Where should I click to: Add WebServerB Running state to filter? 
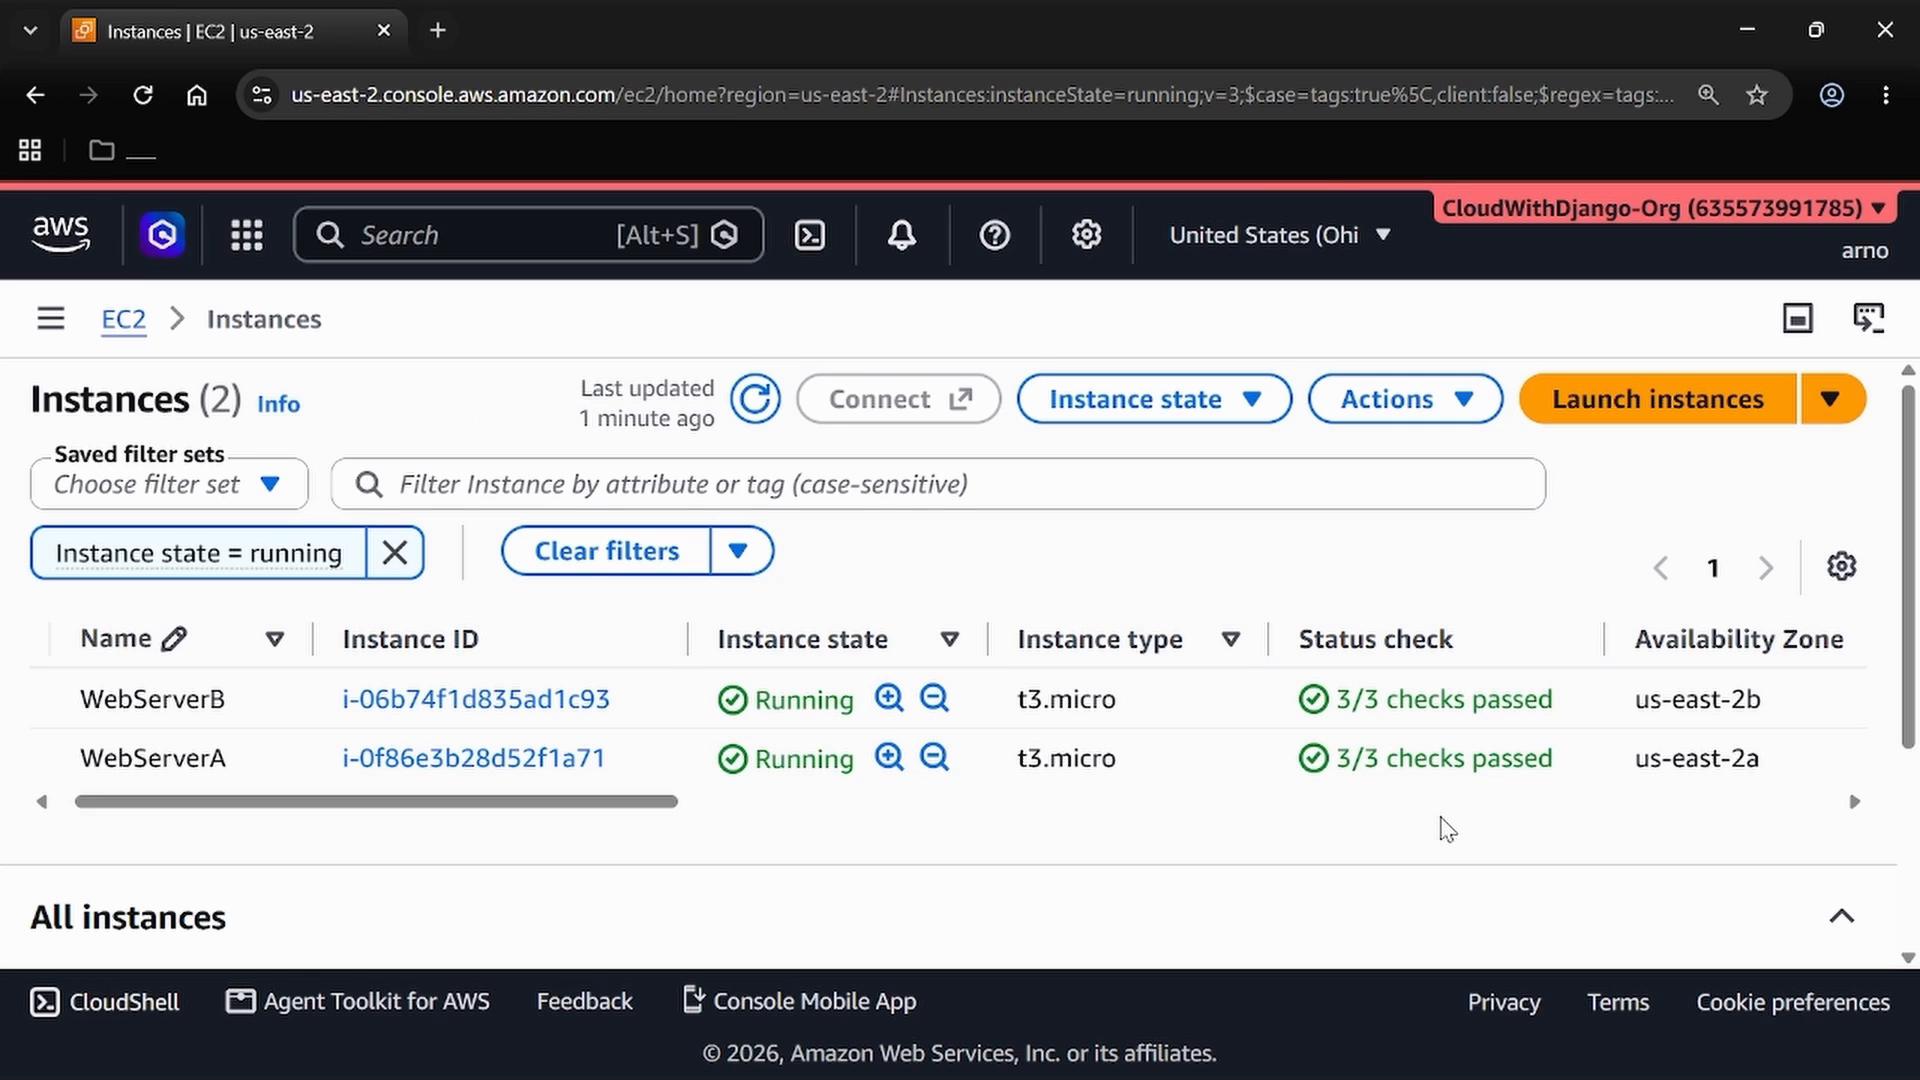(x=889, y=698)
